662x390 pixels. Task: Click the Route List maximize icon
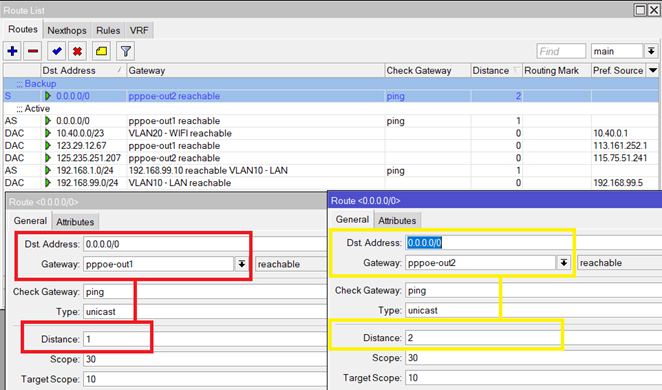(640, 10)
